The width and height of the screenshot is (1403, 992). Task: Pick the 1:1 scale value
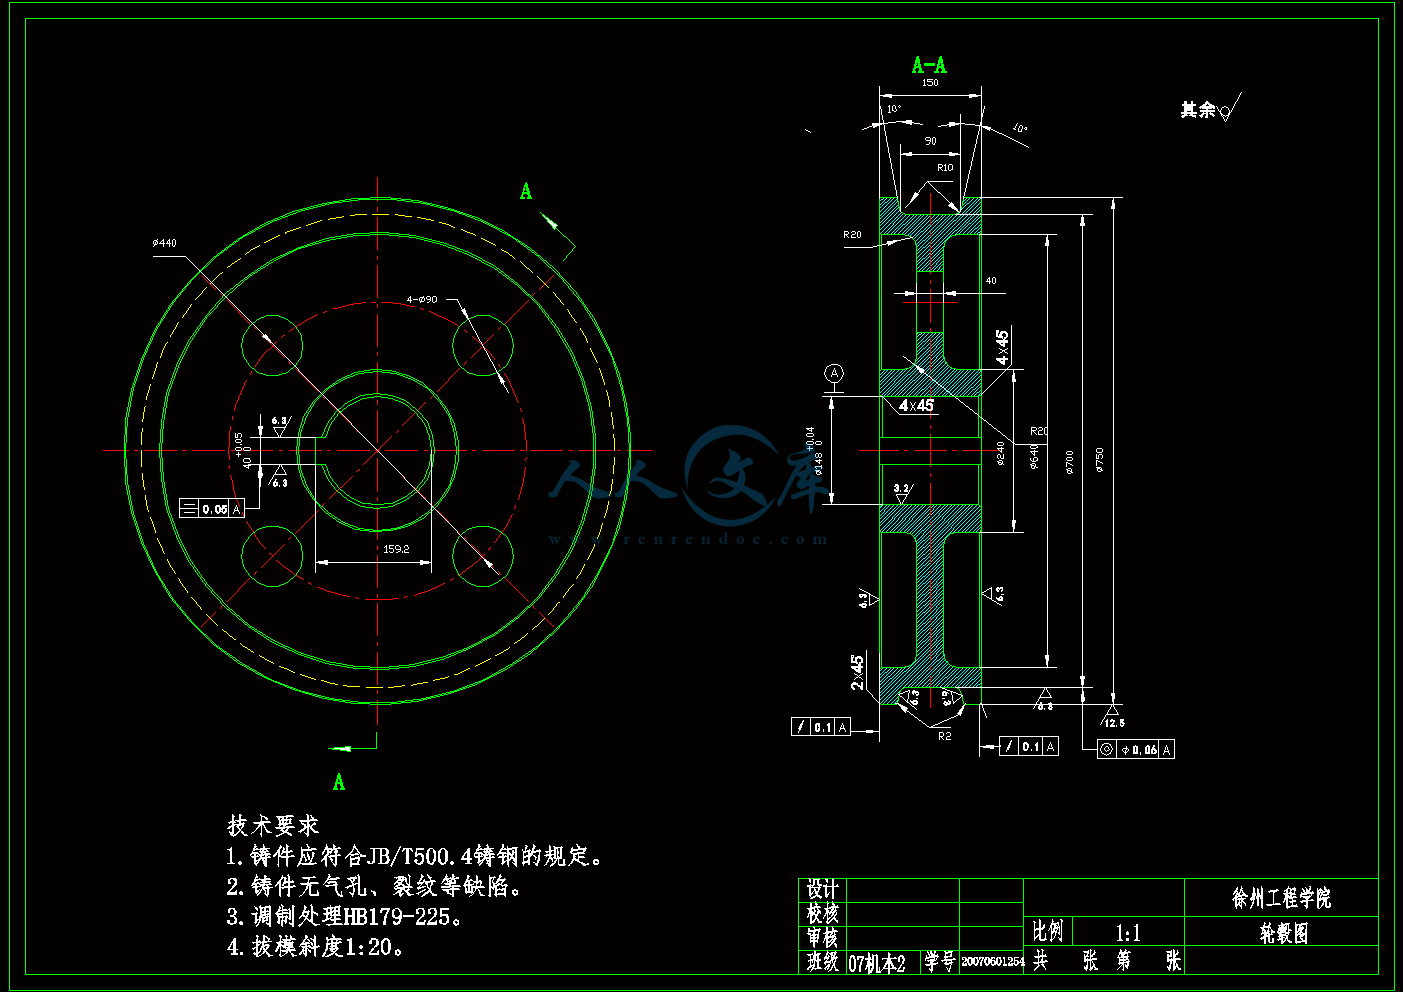click(1128, 933)
